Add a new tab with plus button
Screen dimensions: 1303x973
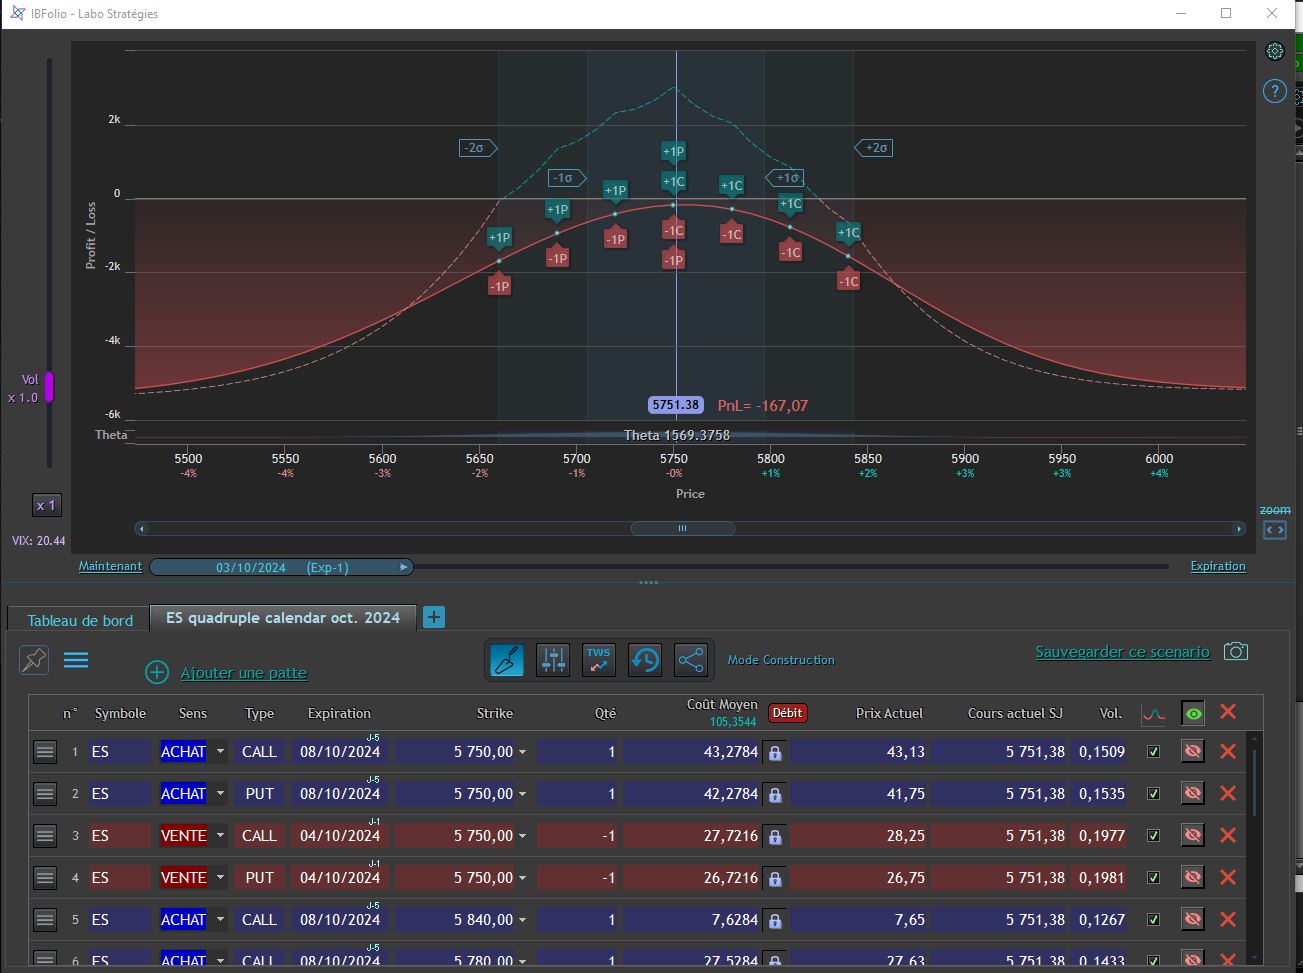(434, 617)
